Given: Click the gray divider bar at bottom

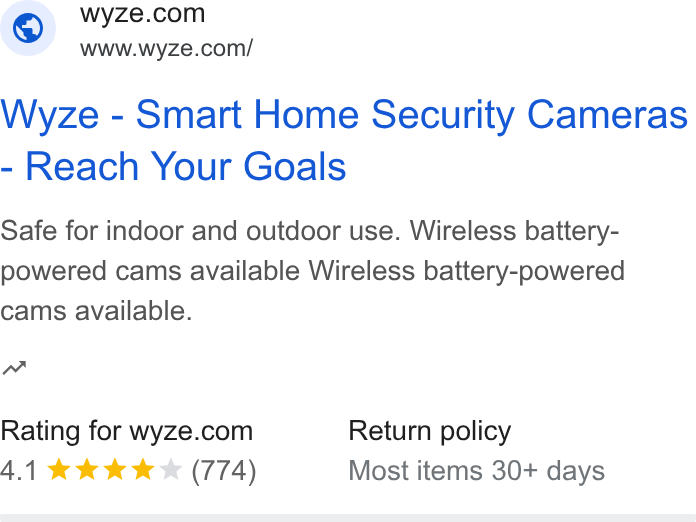Looking at the screenshot, I should [x=348, y=518].
